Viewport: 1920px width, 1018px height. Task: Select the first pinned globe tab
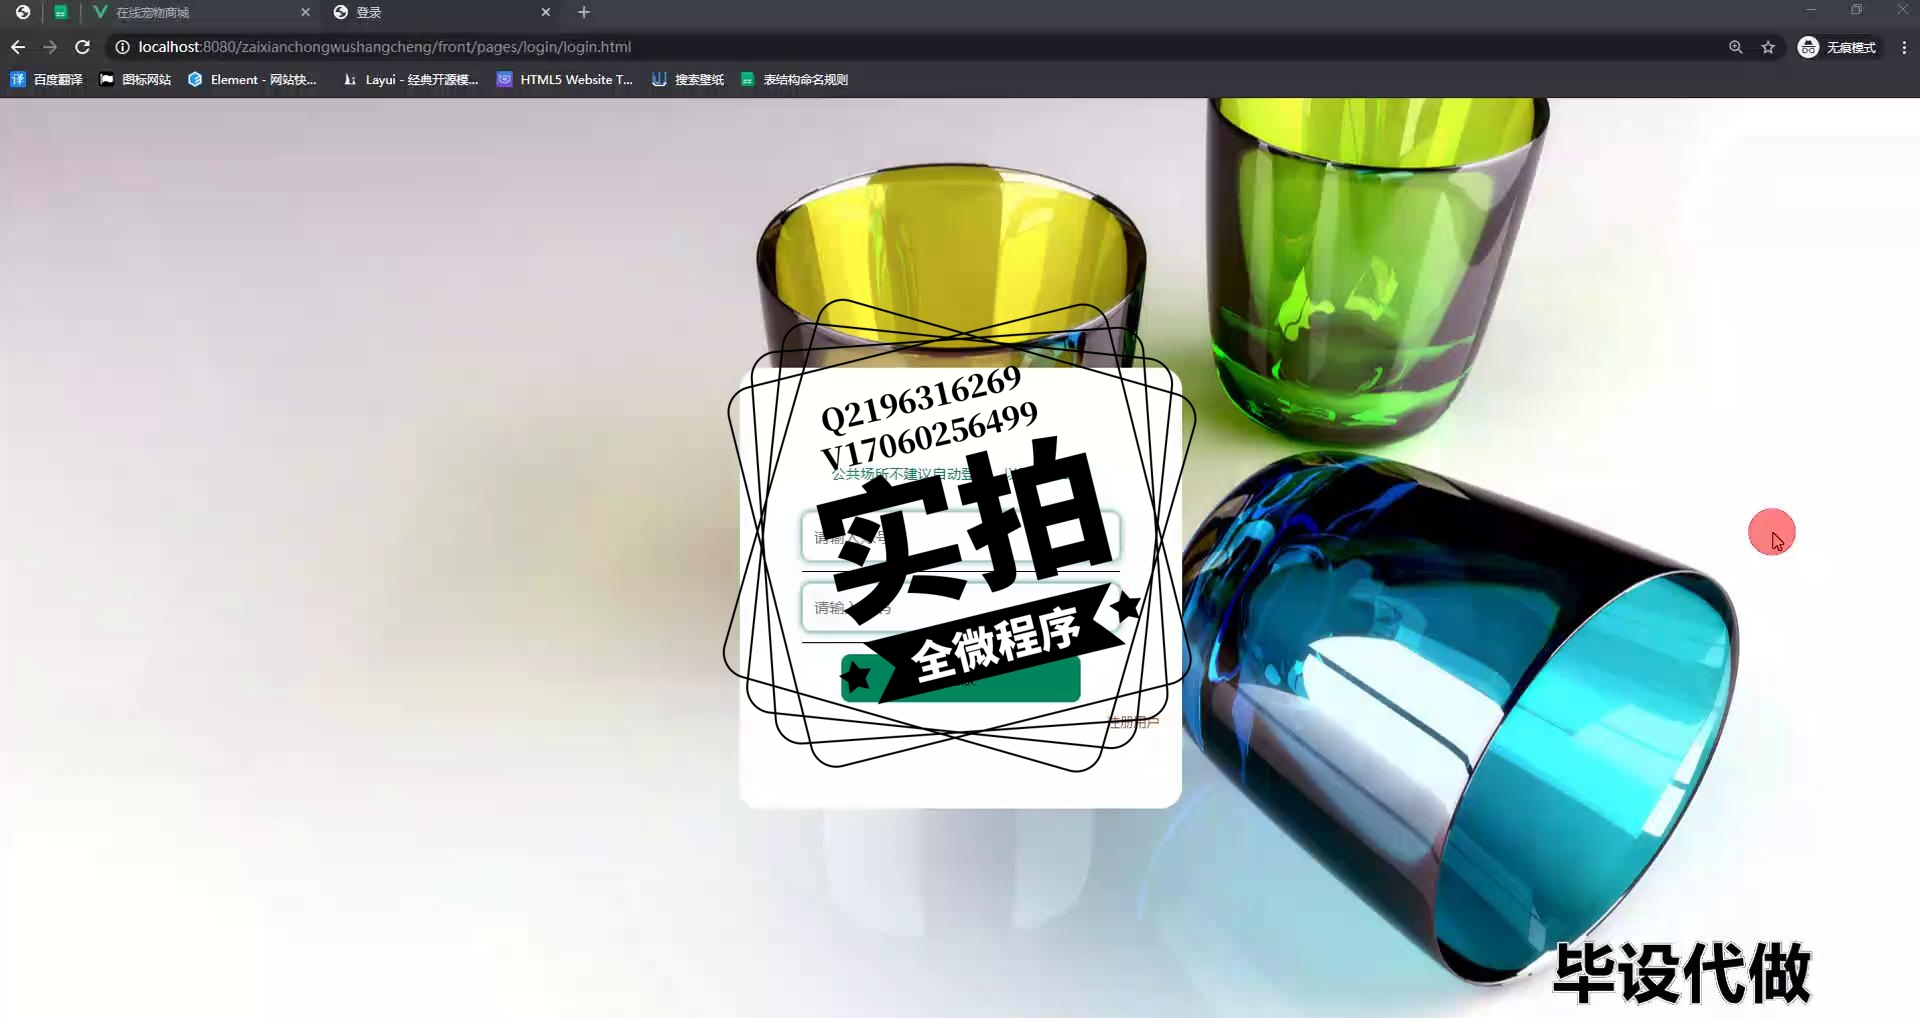pos(23,12)
